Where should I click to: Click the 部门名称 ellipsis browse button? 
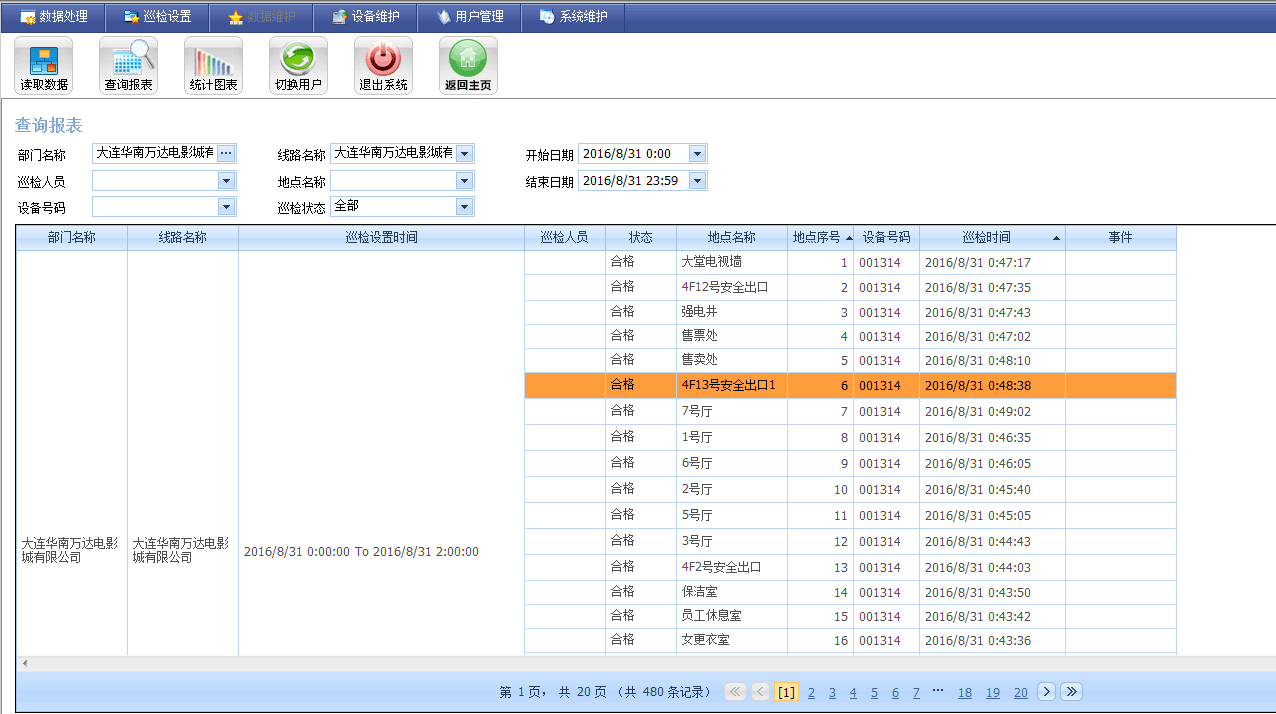(226, 153)
